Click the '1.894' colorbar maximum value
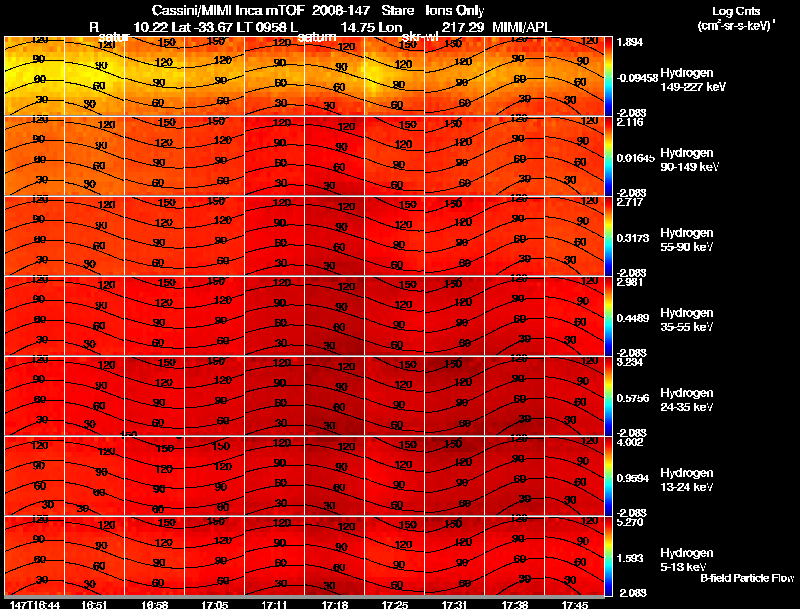800x609 pixels. pos(630,42)
